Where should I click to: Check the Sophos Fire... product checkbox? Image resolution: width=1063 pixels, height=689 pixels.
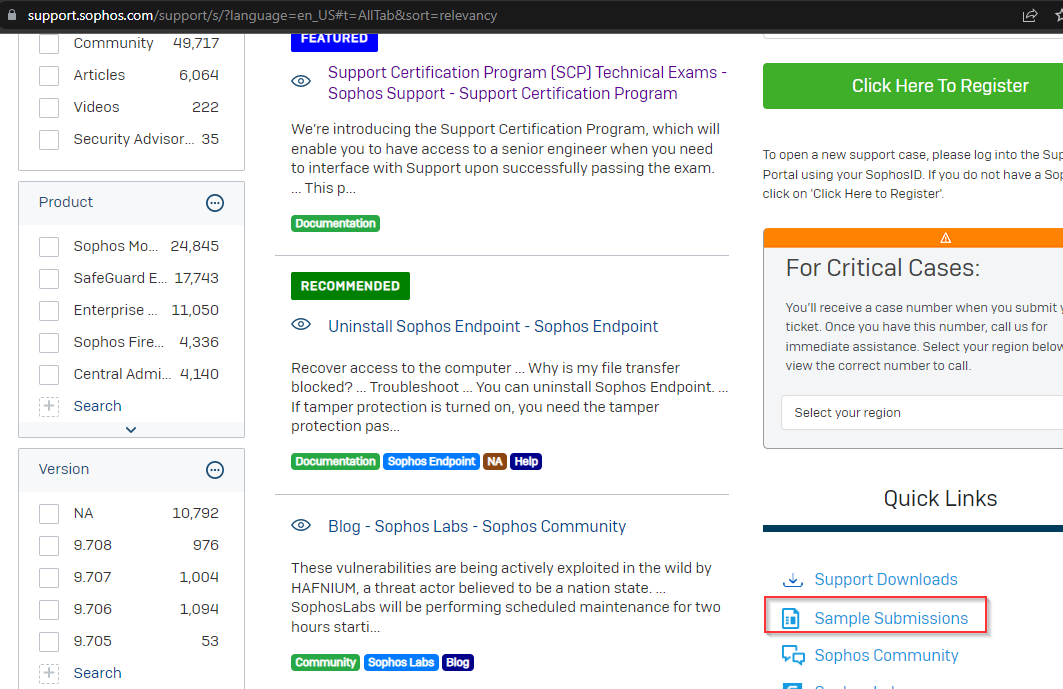point(49,342)
